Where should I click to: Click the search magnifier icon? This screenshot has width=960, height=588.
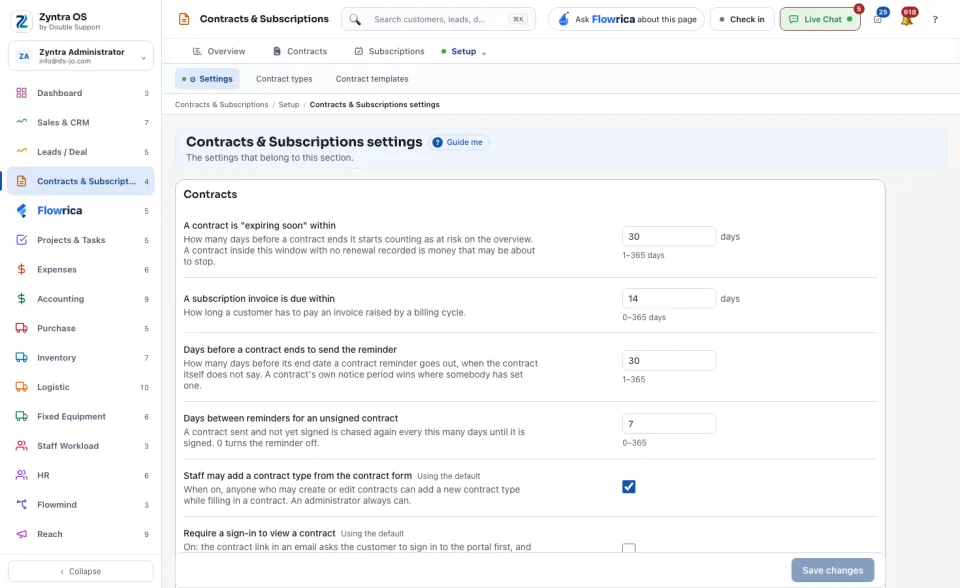click(x=355, y=20)
